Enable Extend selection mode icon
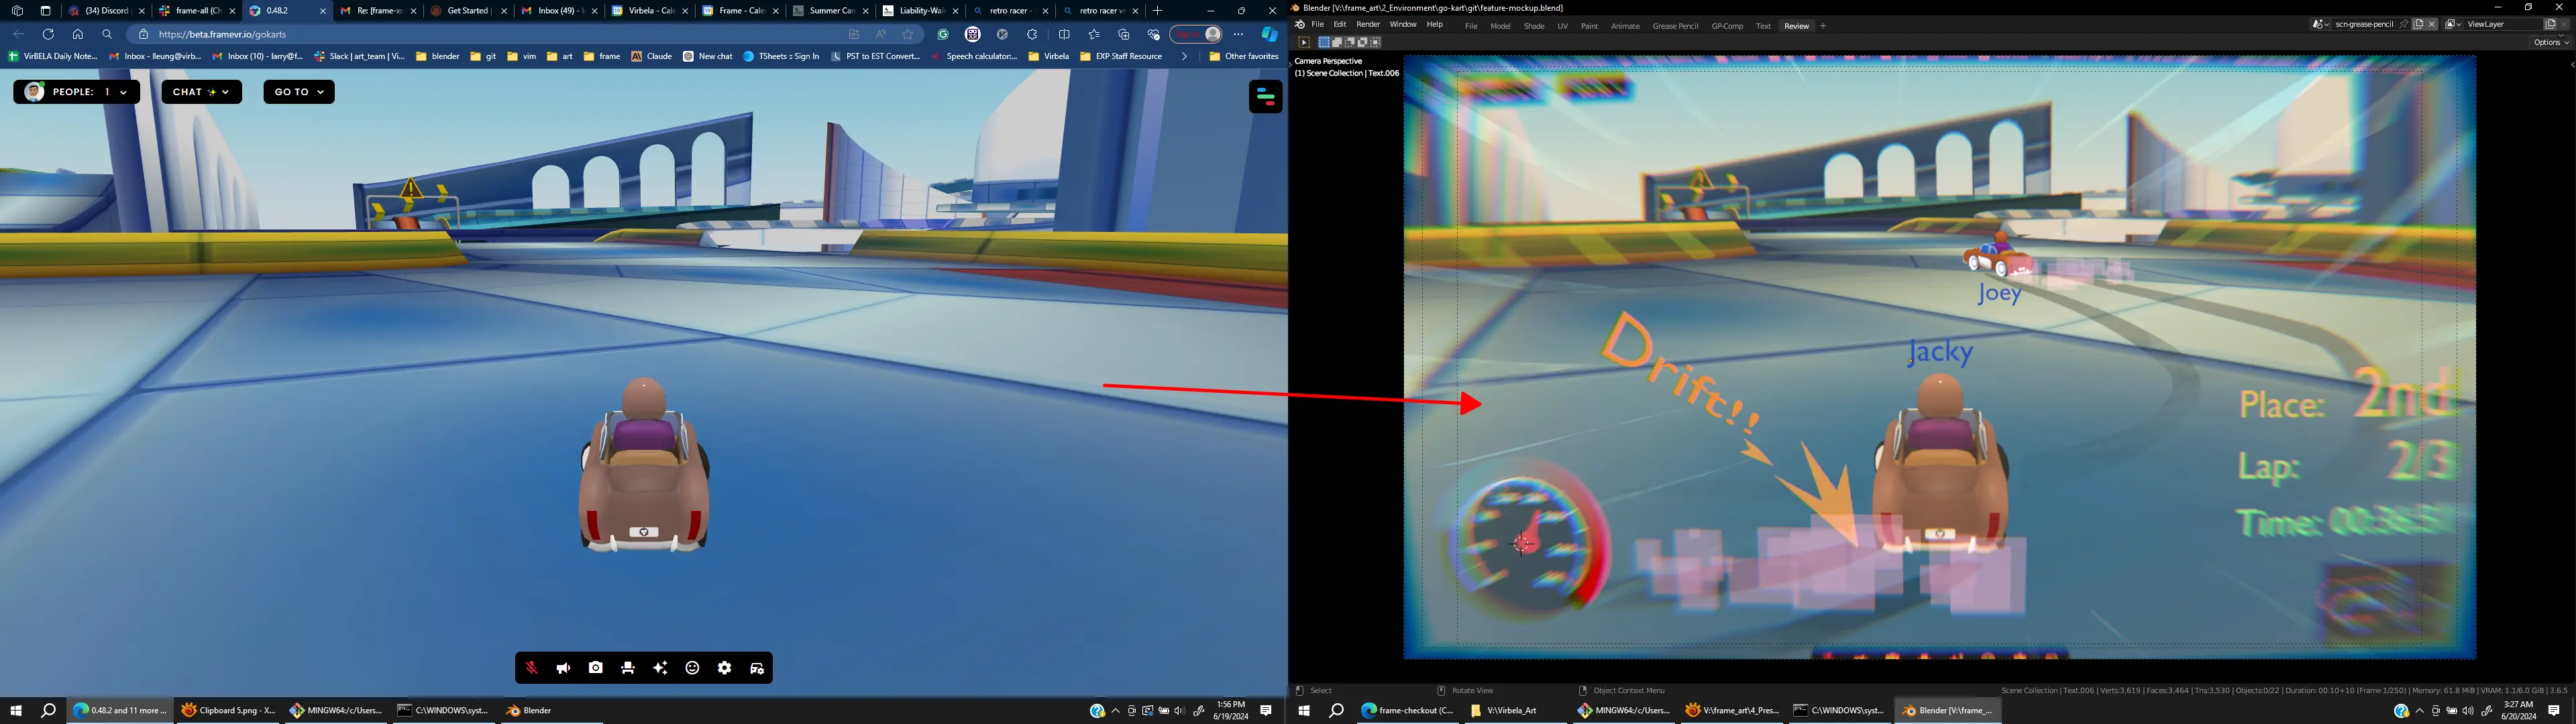The image size is (2576, 724). coord(1337,43)
